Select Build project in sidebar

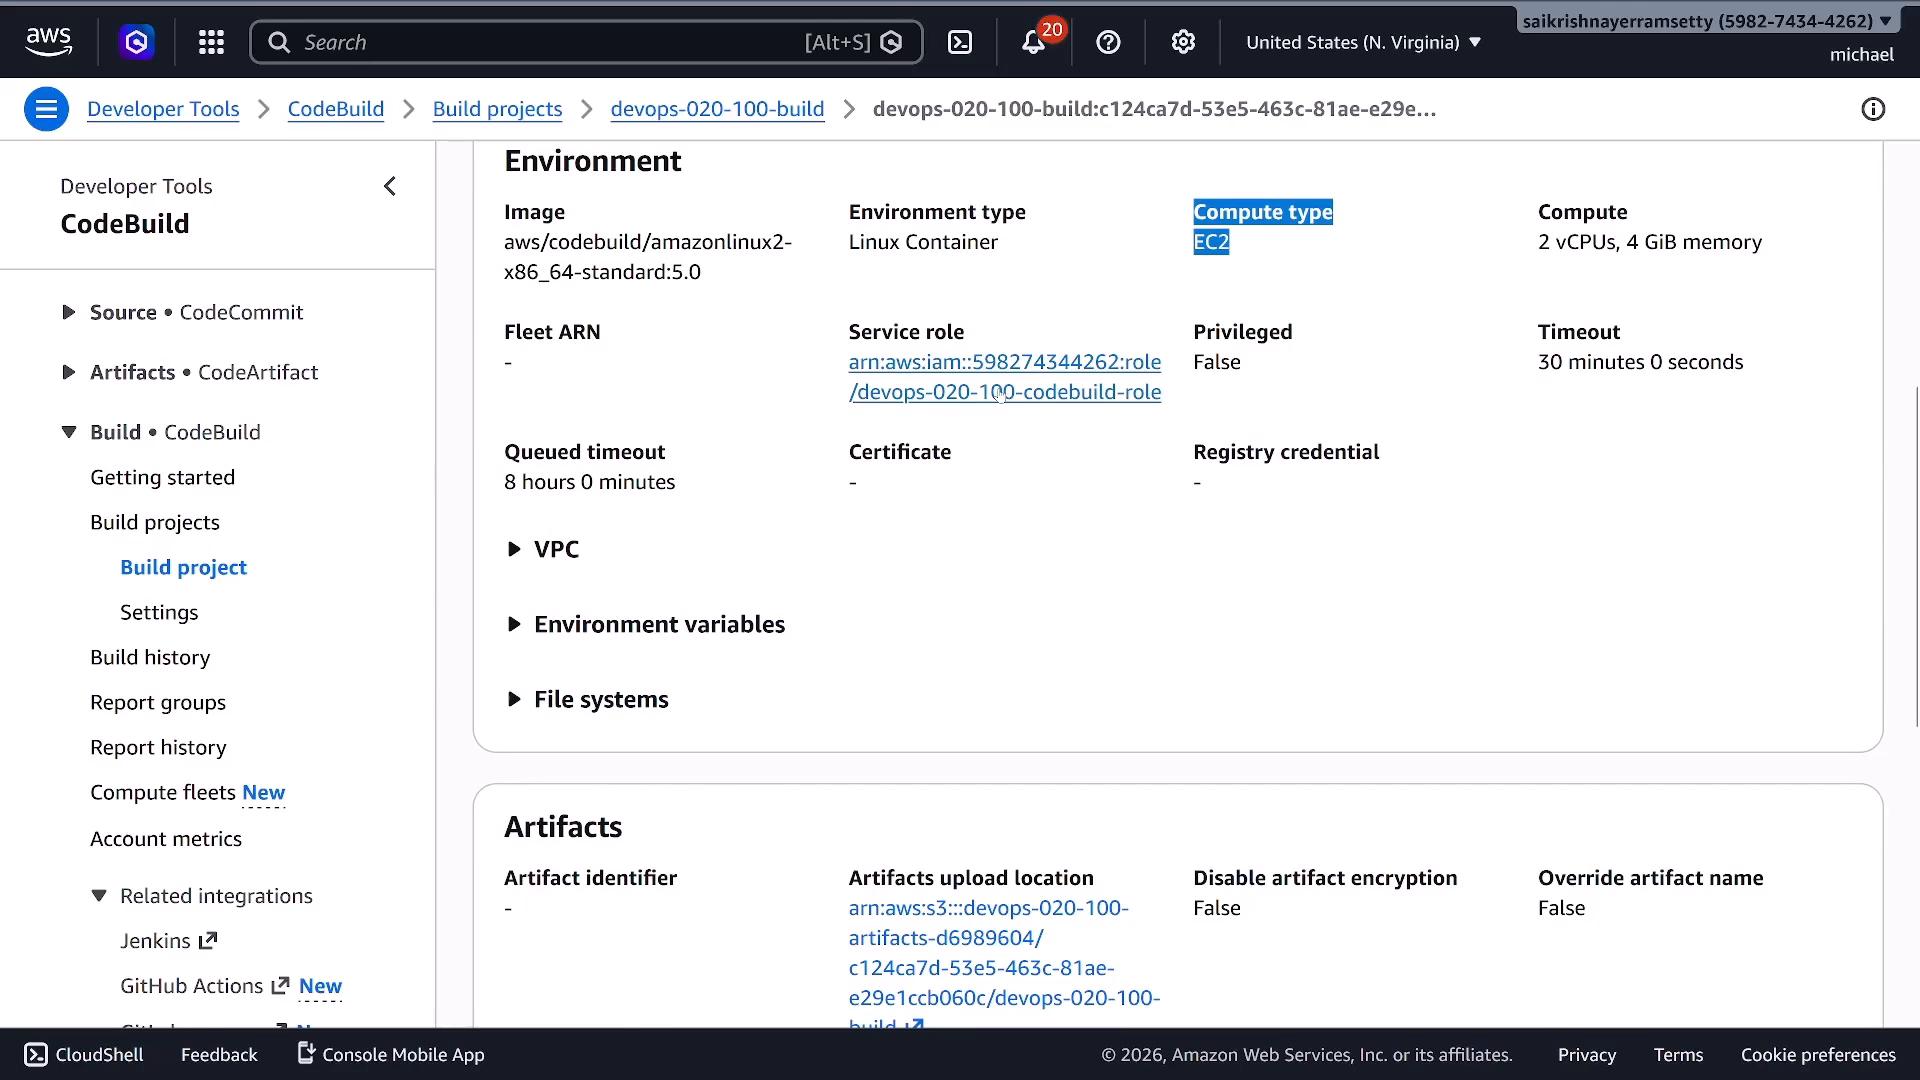(x=183, y=567)
